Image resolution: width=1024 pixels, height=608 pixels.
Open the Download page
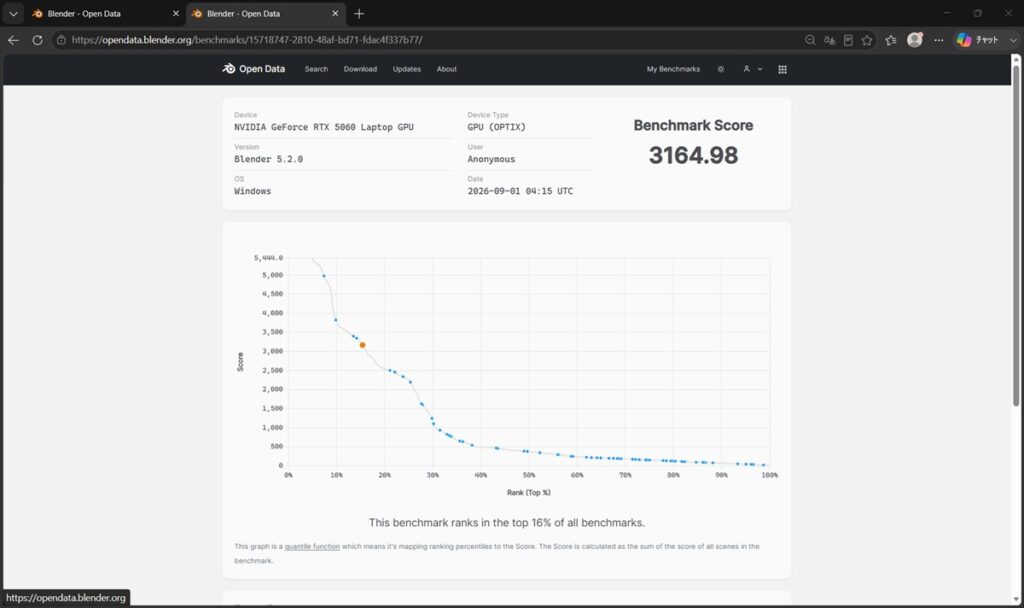360,69
